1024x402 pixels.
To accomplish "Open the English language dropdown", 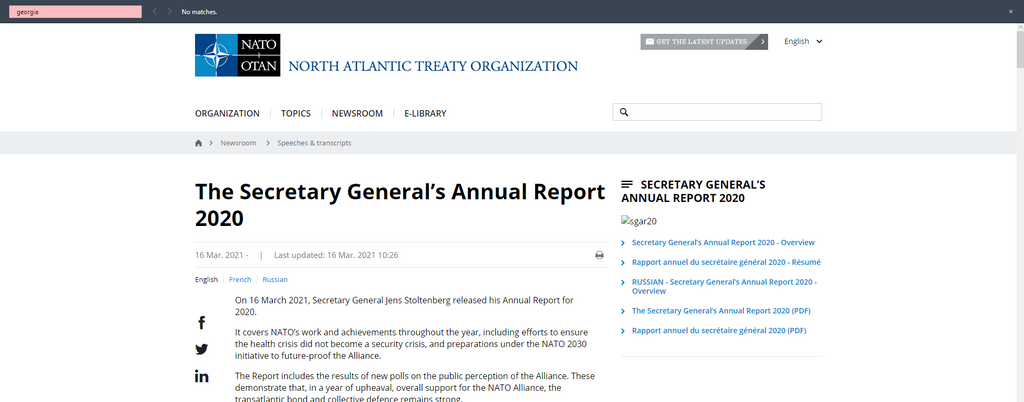I will [x=803, y=41].
